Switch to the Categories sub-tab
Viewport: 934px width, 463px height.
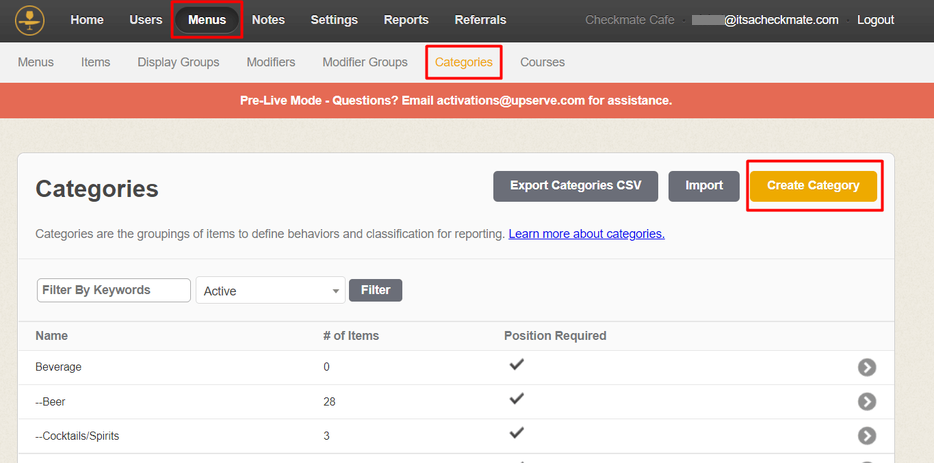coord(463,62)
